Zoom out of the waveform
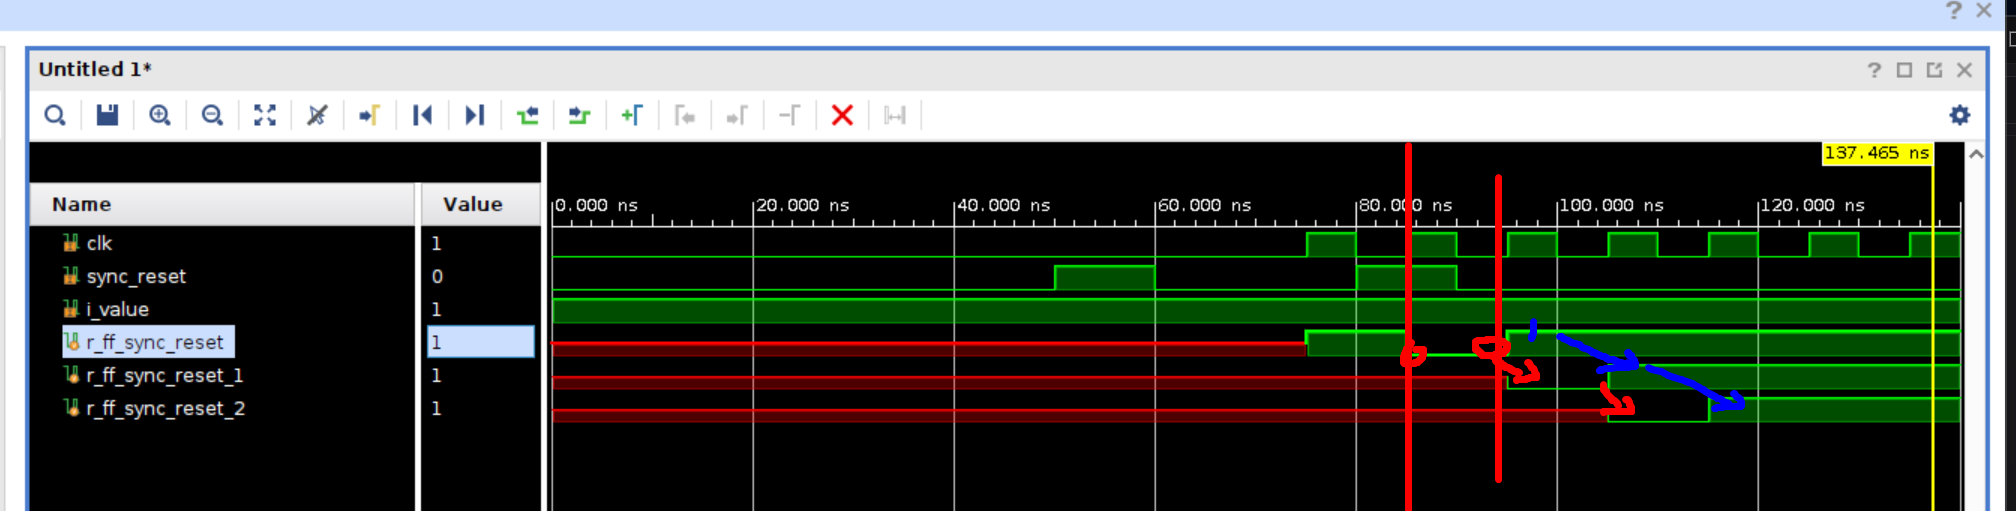Image resolution: width=2016 pixels, height=511 pixels. click(x=212, y=116)
